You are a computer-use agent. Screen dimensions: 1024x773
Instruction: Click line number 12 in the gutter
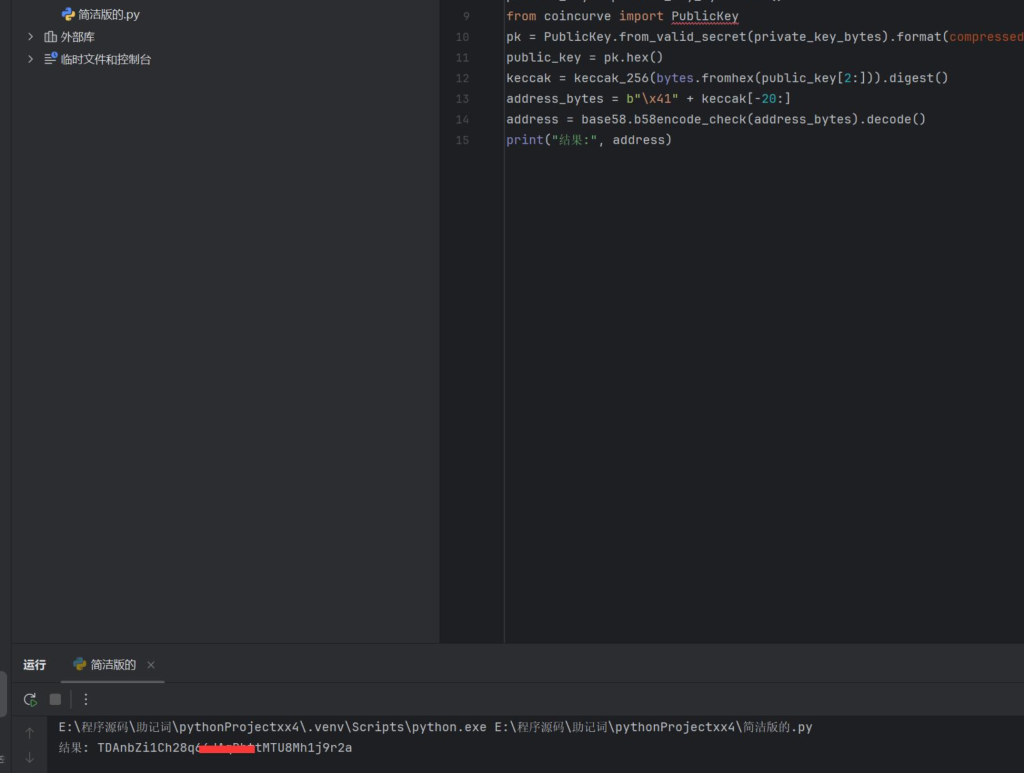point(461,78)
